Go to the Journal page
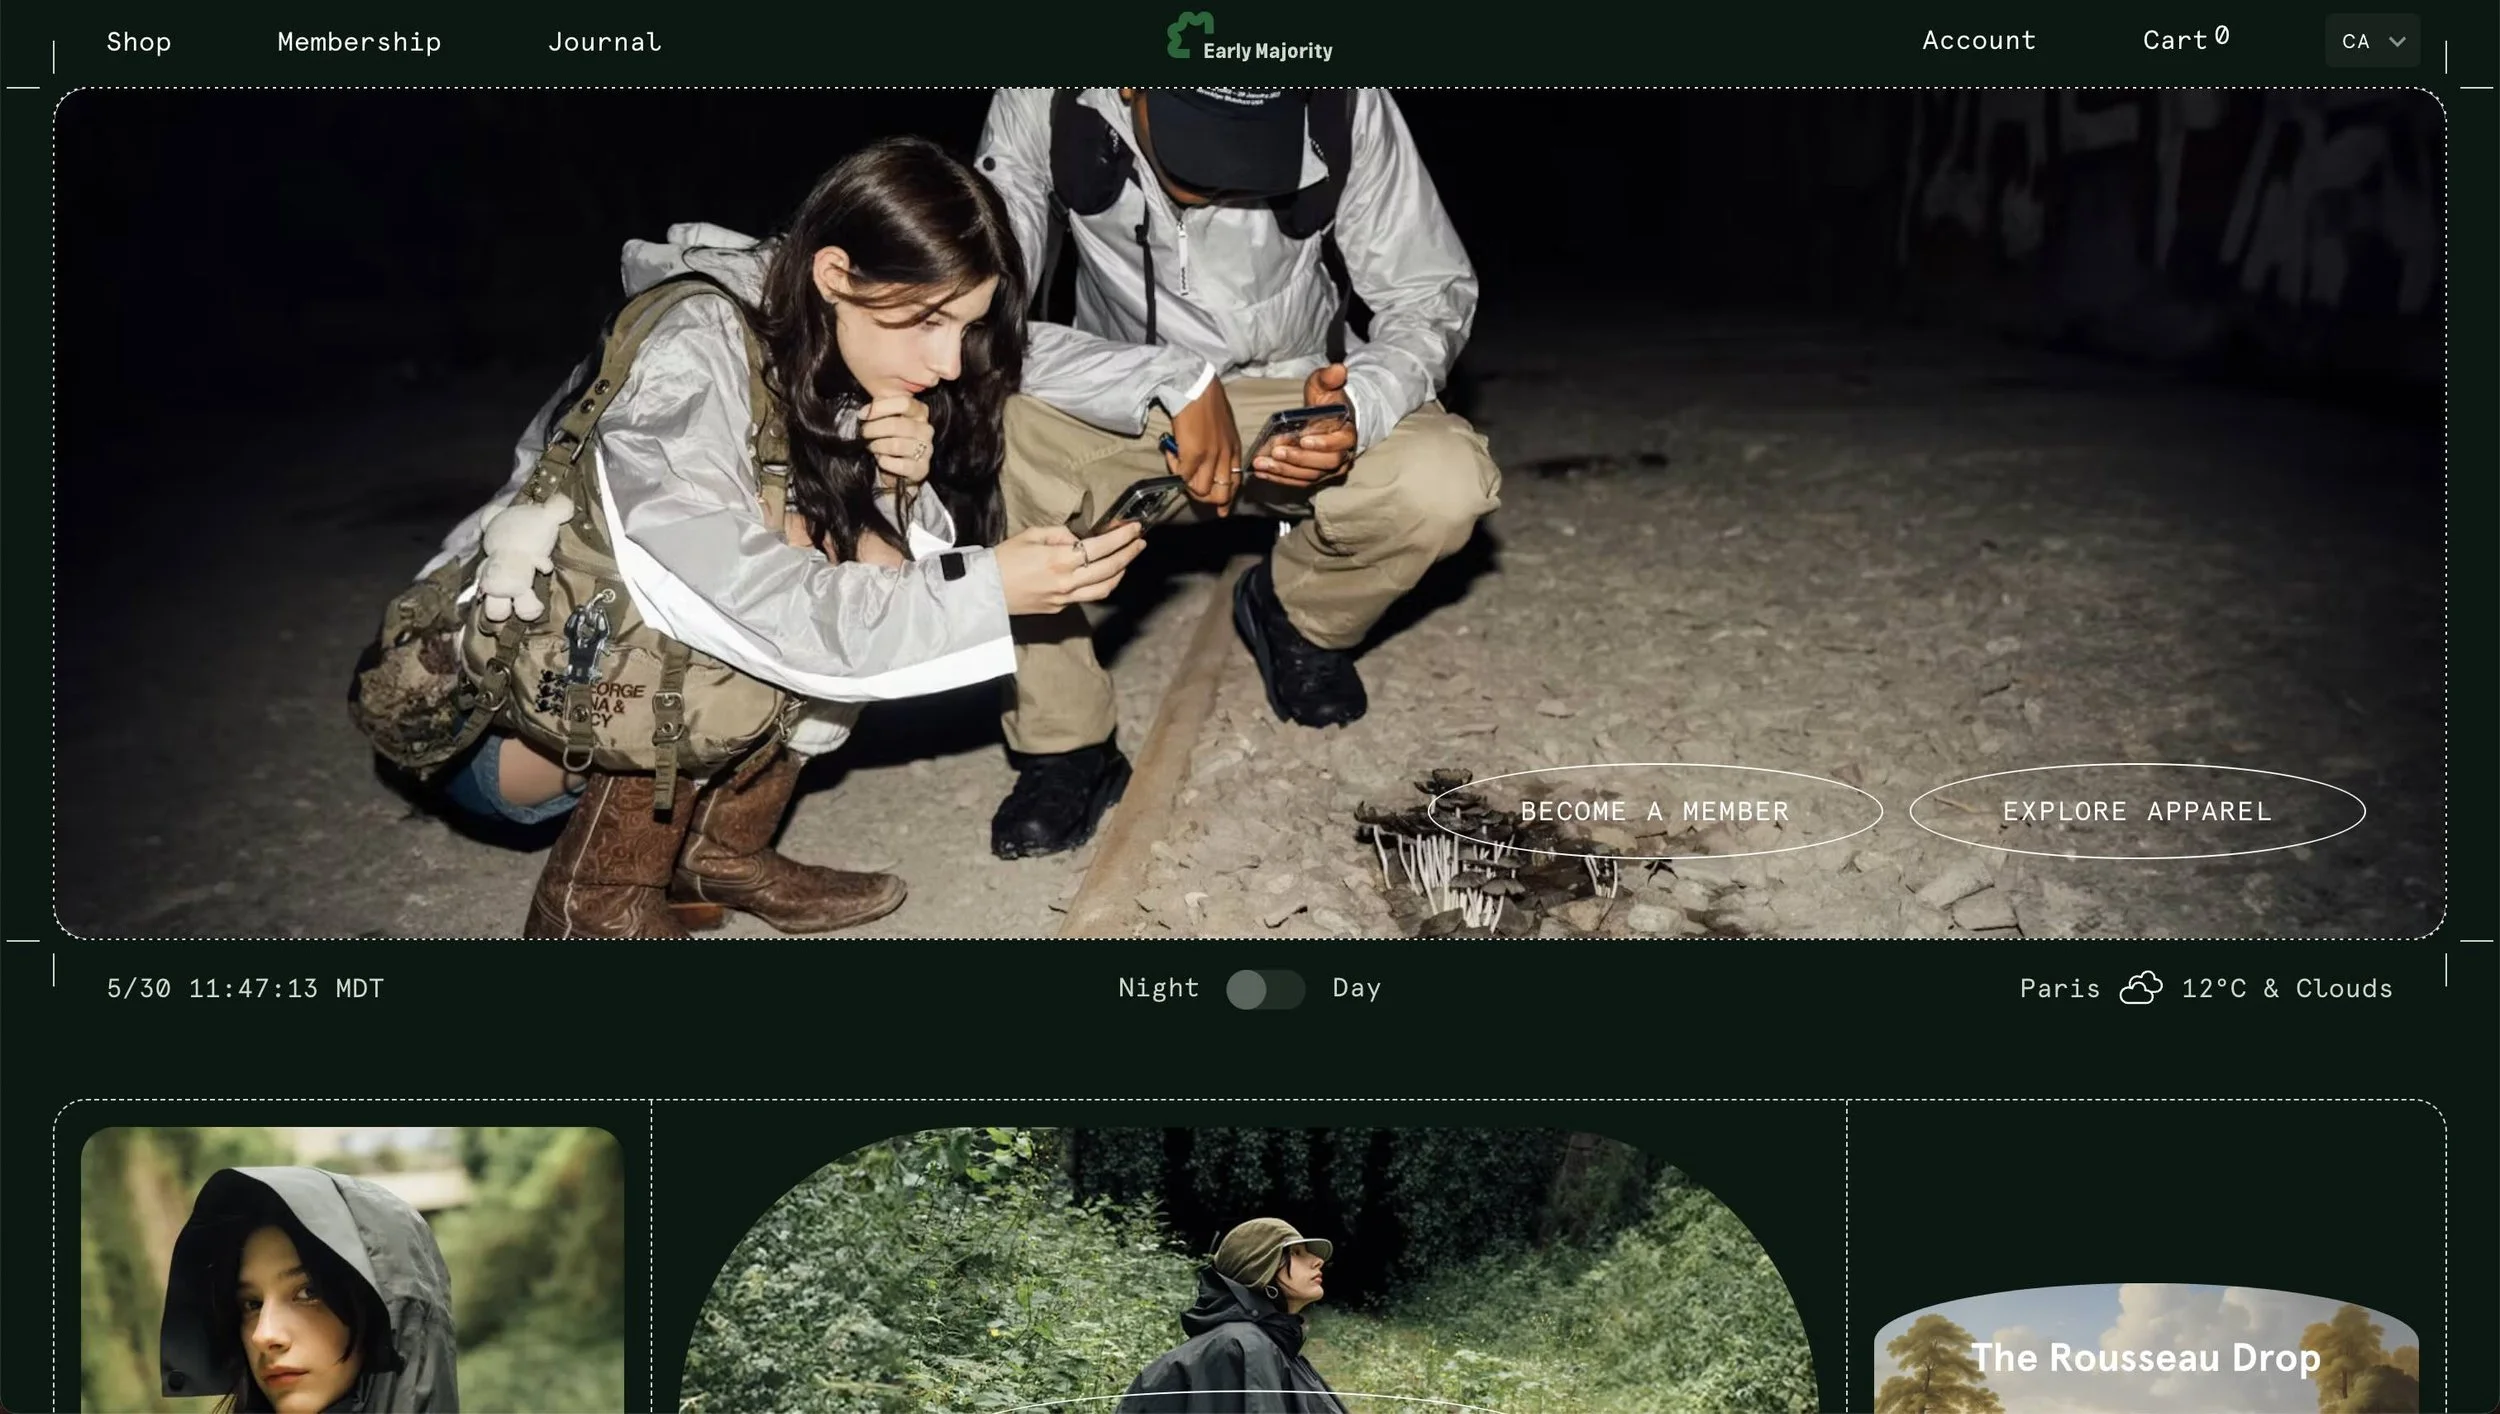The width and height of the screenshot is (2500, 1414). click(604, 42)
